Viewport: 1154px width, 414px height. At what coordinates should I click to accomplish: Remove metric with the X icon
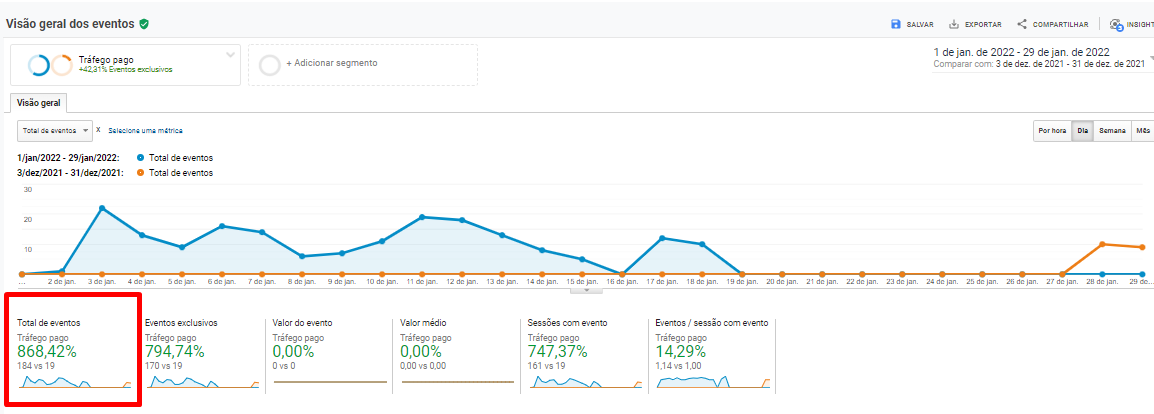pos(98,130)
